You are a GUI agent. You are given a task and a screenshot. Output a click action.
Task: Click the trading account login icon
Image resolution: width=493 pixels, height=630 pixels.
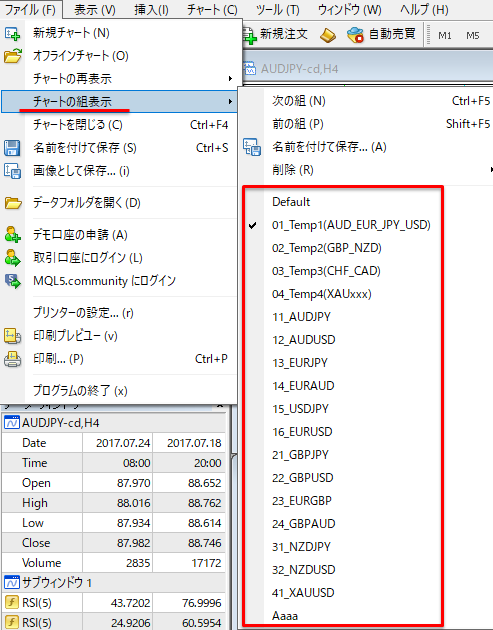point(12,258)
